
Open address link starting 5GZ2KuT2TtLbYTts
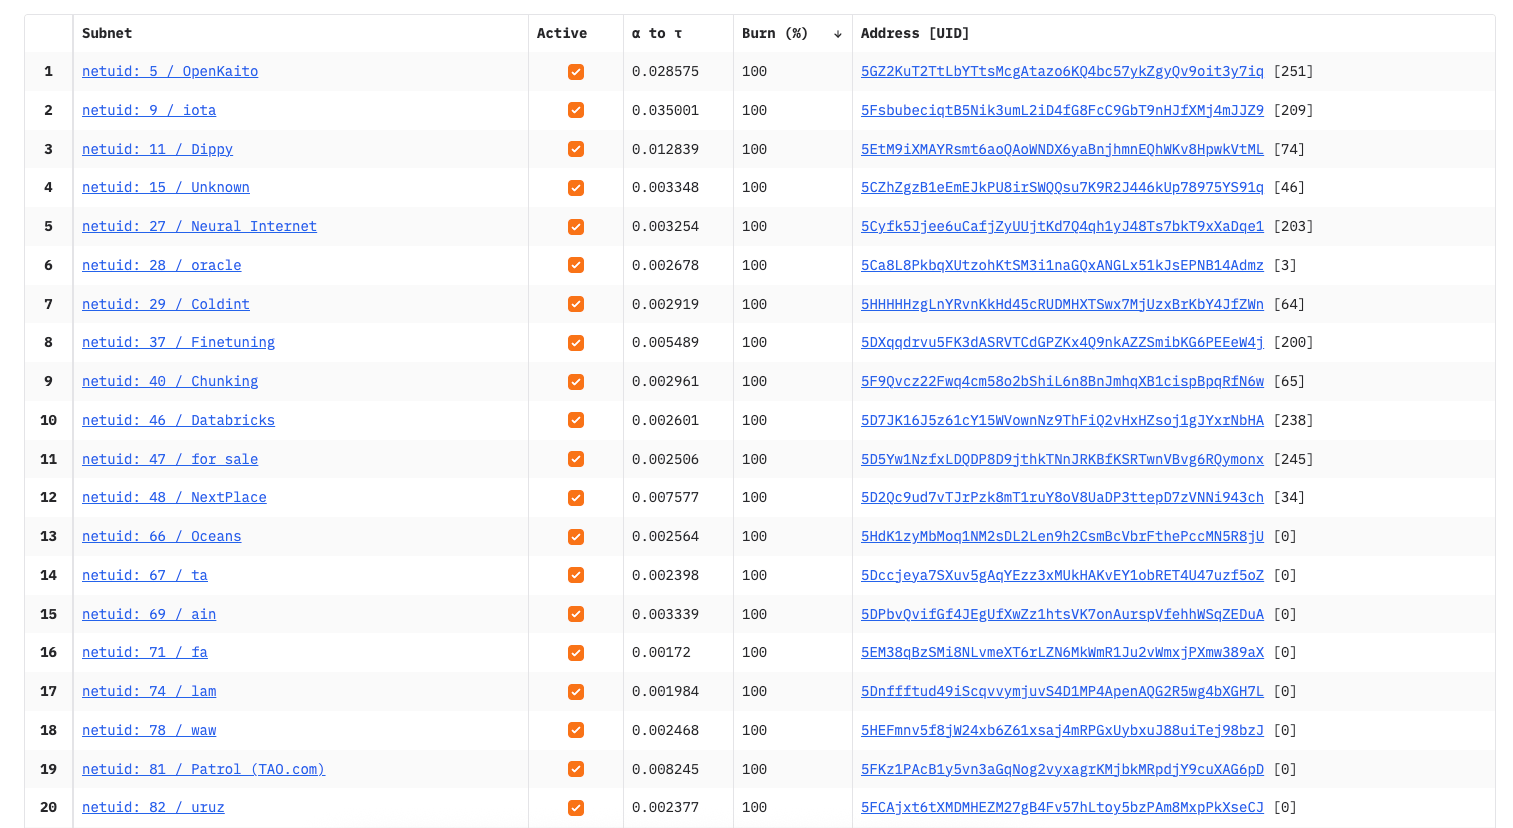click(x=1062, y=71)
